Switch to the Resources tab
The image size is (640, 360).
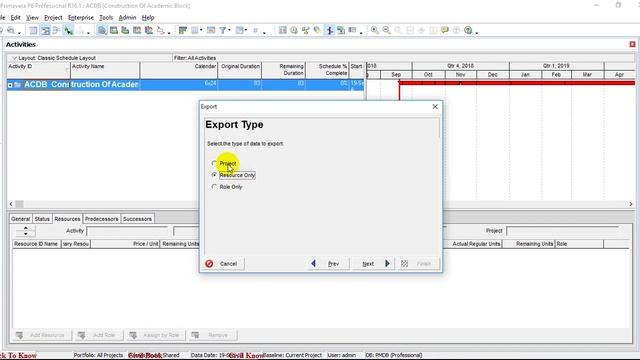67,219
